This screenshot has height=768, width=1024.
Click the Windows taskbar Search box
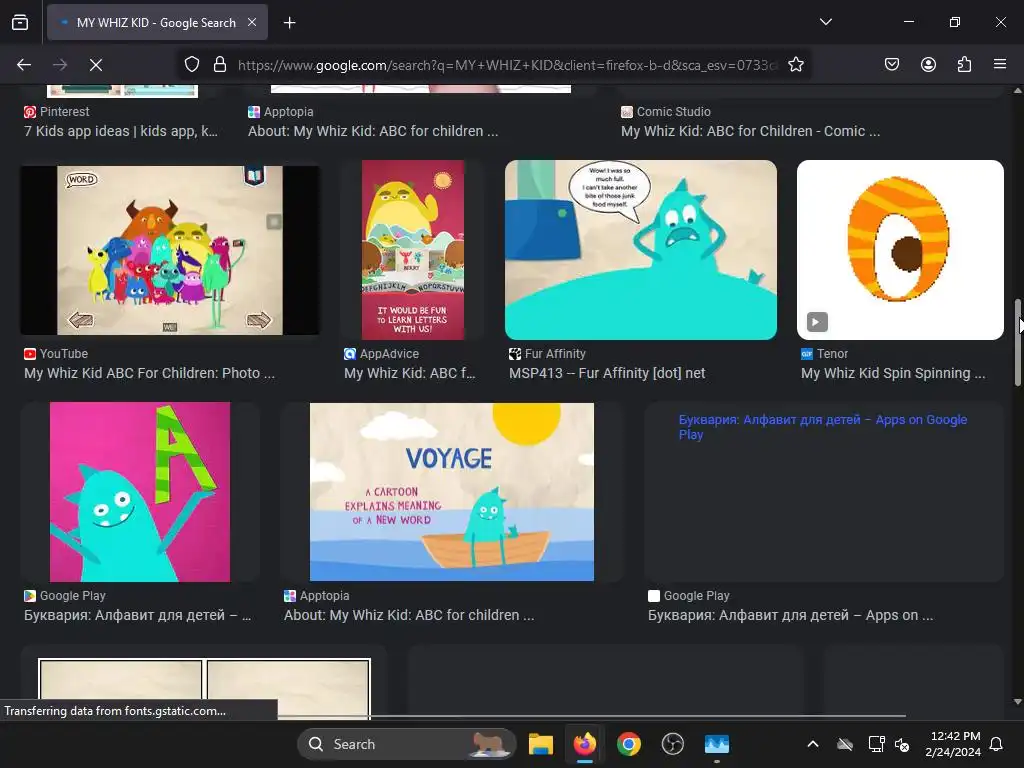click(x=406, y=744)
